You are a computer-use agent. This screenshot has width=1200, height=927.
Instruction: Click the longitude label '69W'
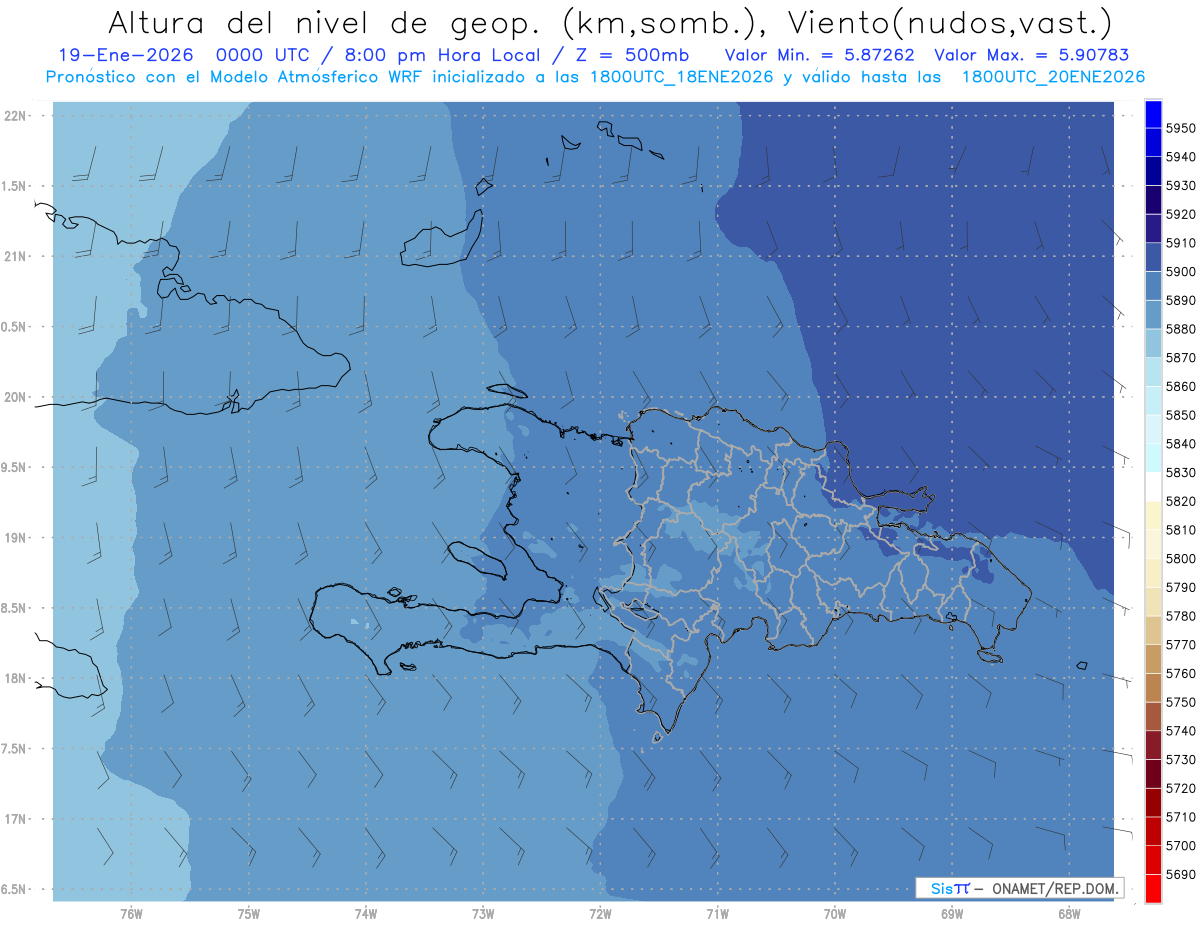click(x=952, y=914)
